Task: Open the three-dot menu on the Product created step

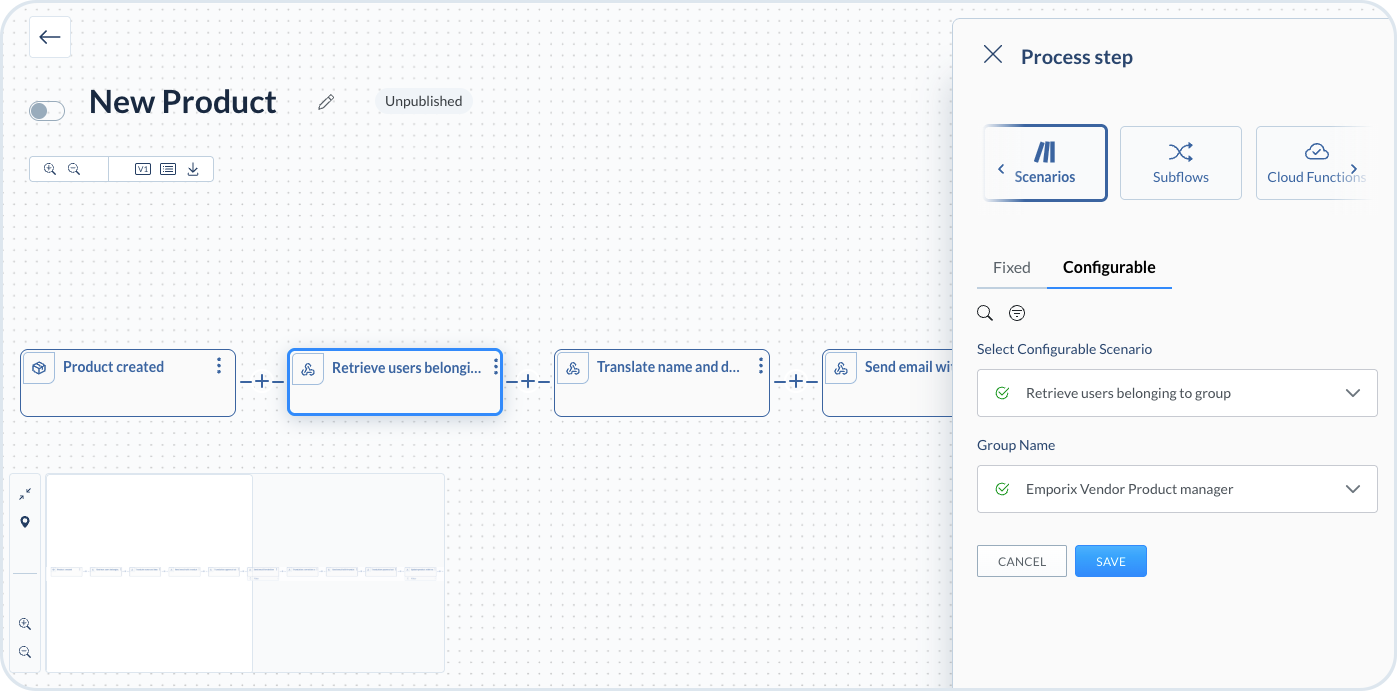Action: pyautogui.click(x=219, y=367)
